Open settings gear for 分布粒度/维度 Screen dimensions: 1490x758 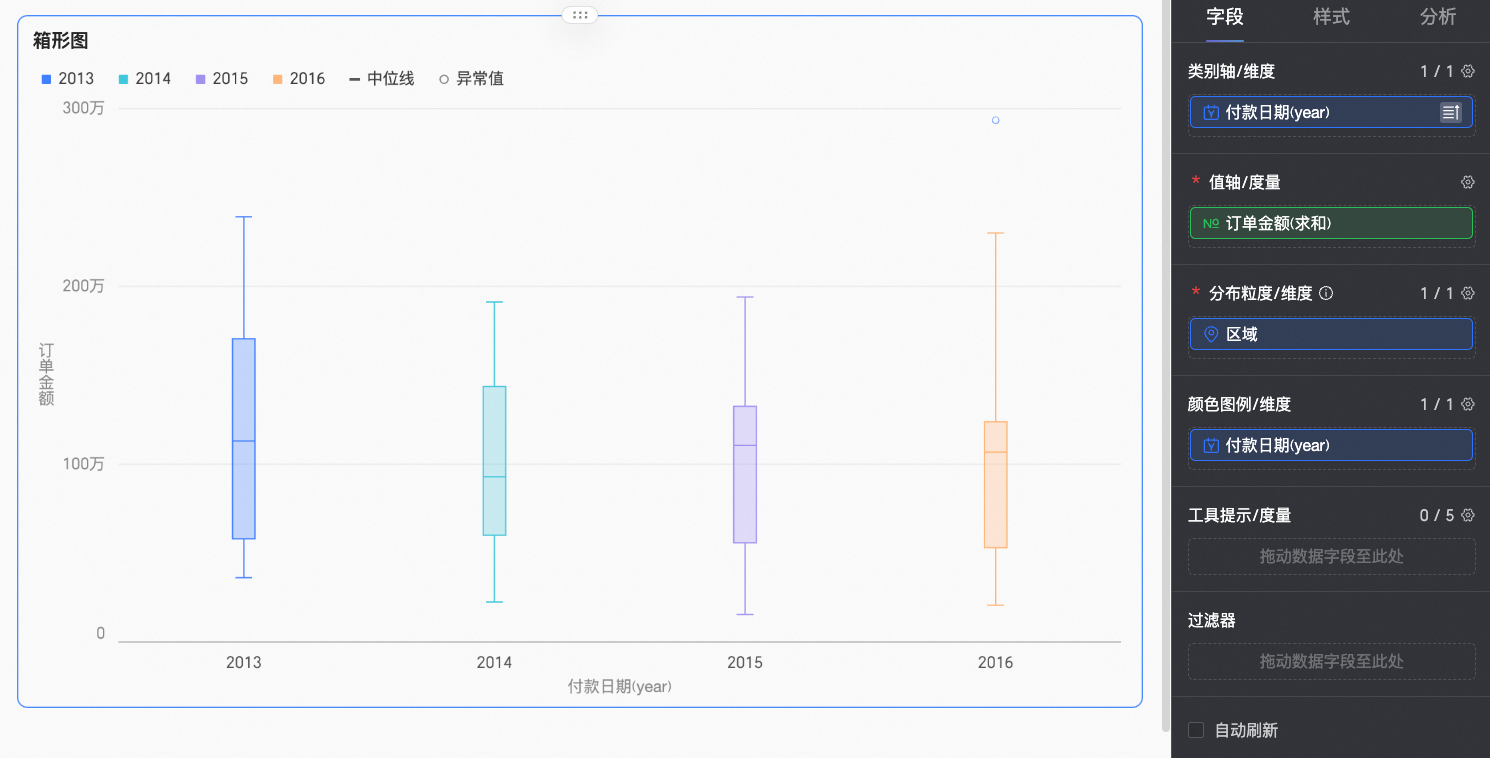pos(1468,293)
